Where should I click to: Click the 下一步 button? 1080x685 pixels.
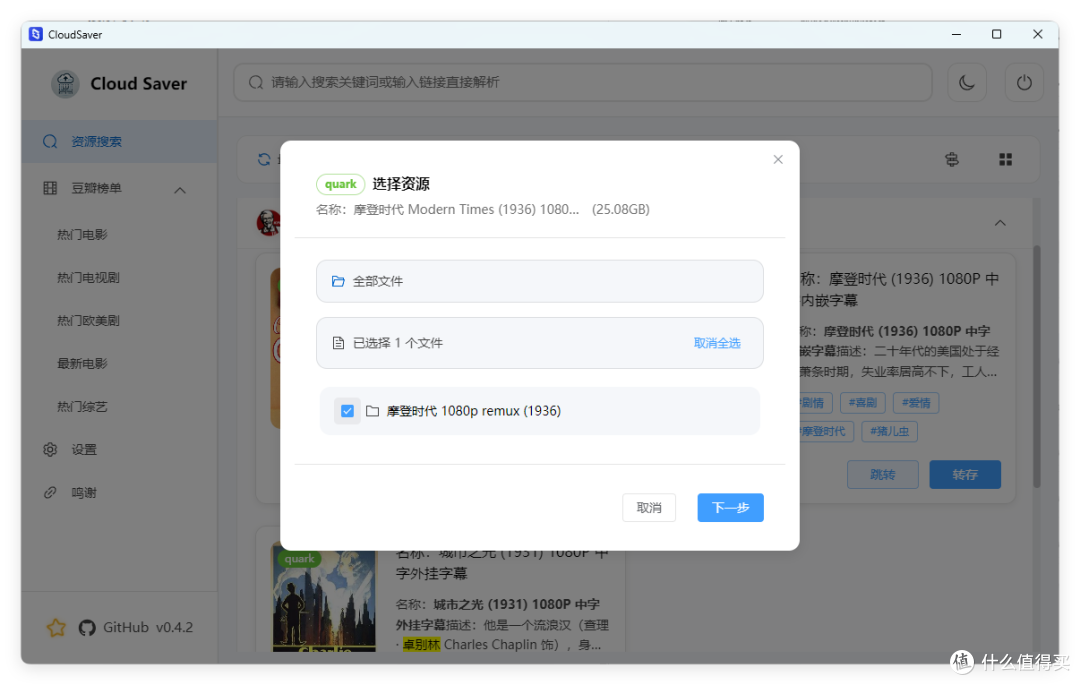click(730, 508)
